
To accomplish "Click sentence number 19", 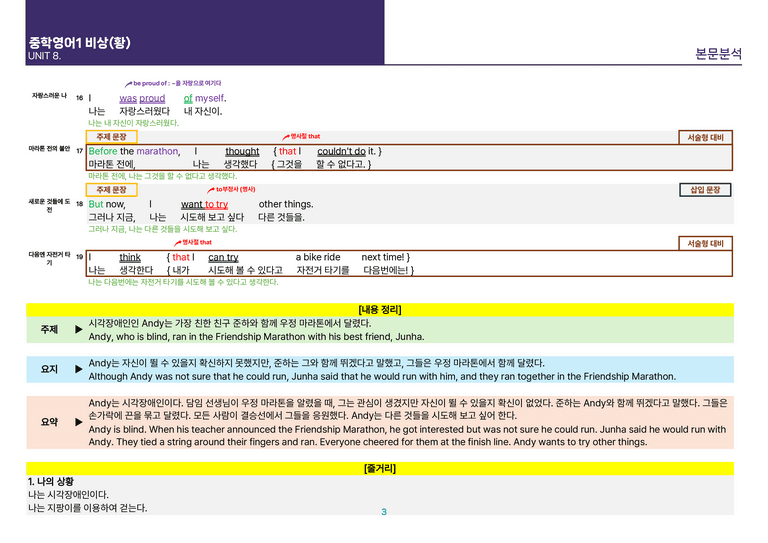I will point(79,257).
